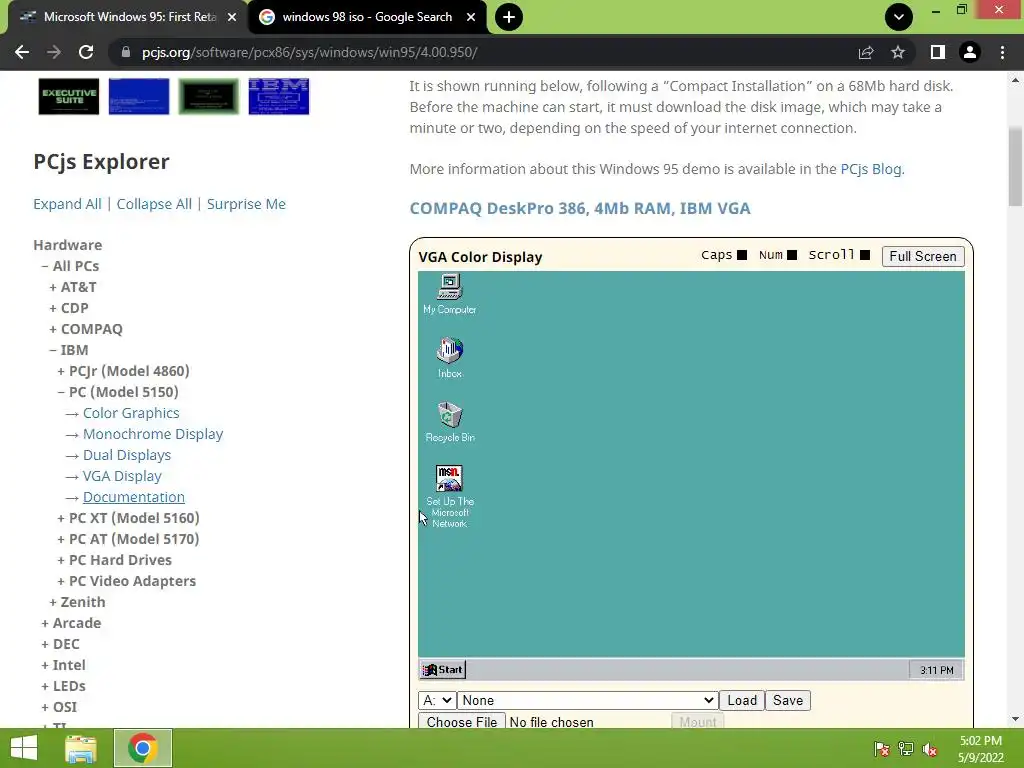1024x768 pixels.
Task: Open the green-bordered dark thumbnail
Action: click(208, 97)
